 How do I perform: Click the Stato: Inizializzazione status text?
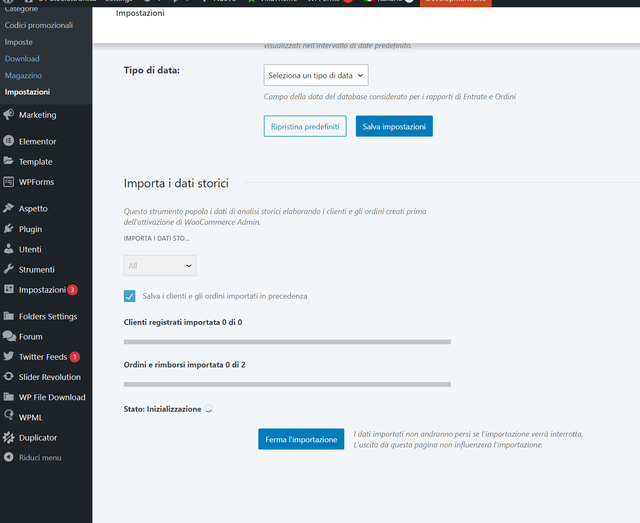[x=162, y=409]
